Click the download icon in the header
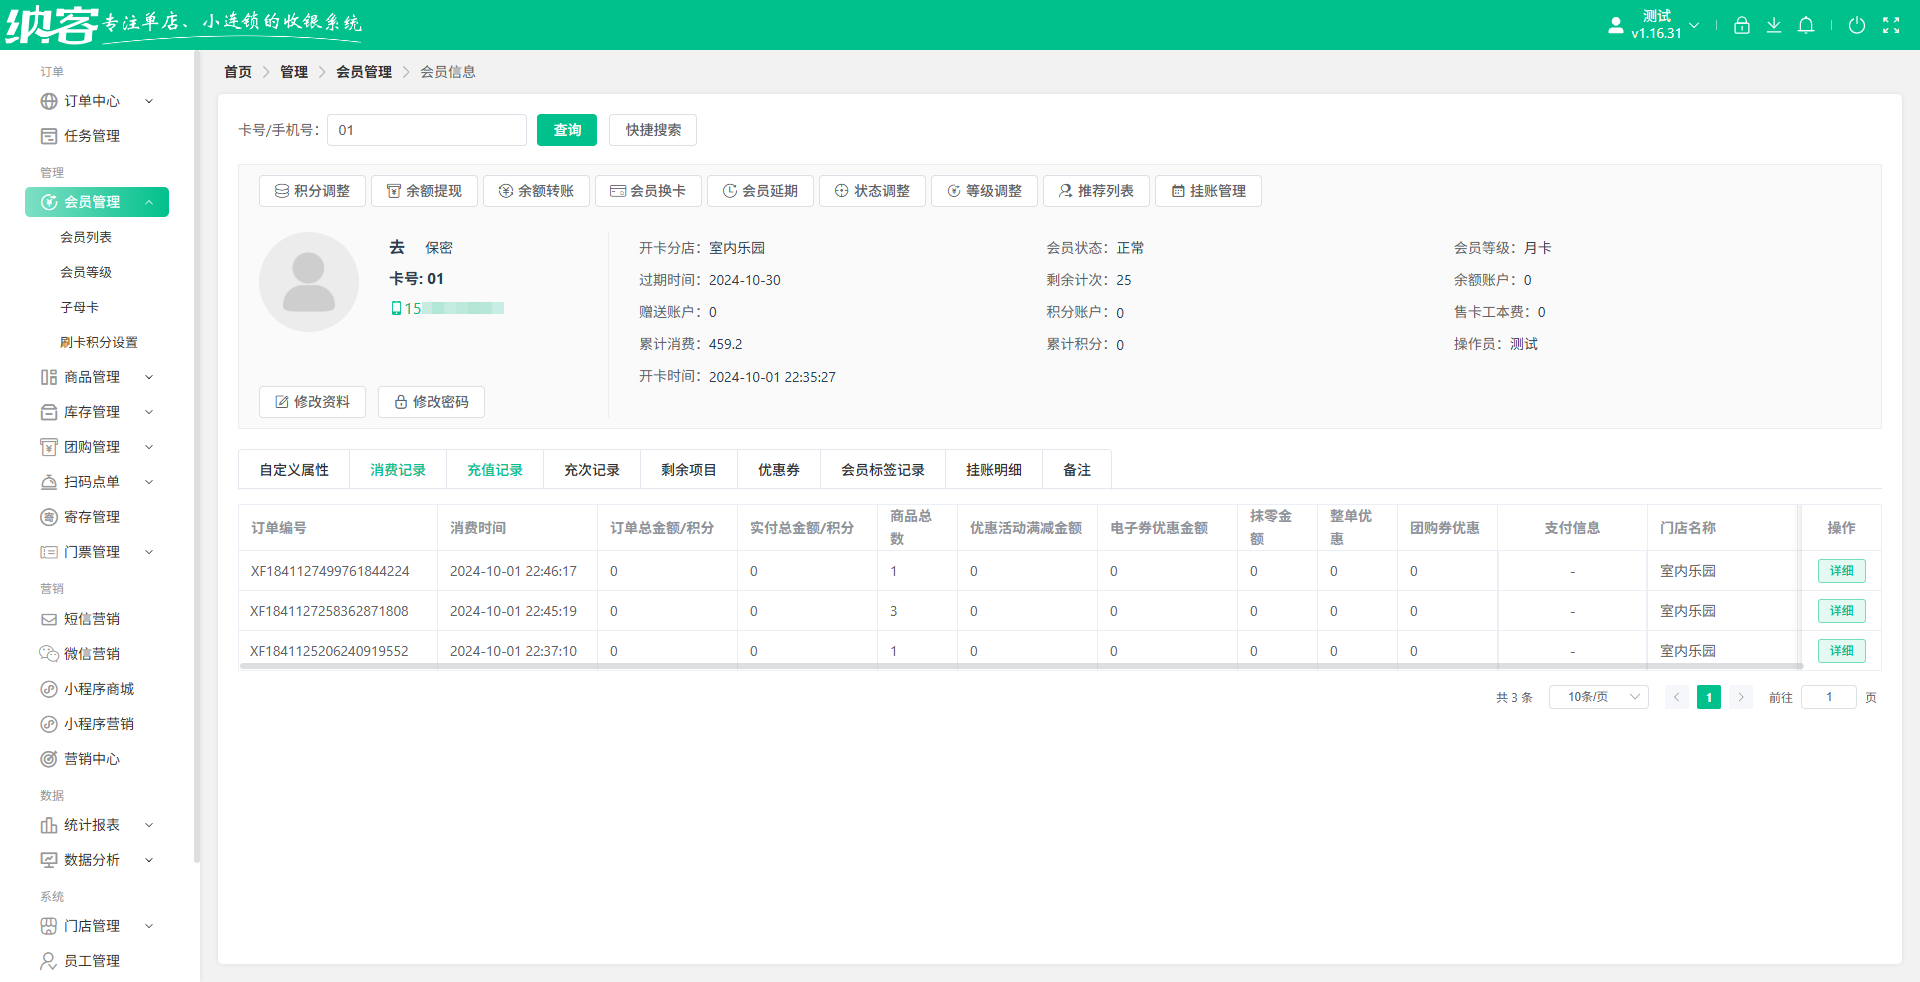 [x=1774, y=25]
